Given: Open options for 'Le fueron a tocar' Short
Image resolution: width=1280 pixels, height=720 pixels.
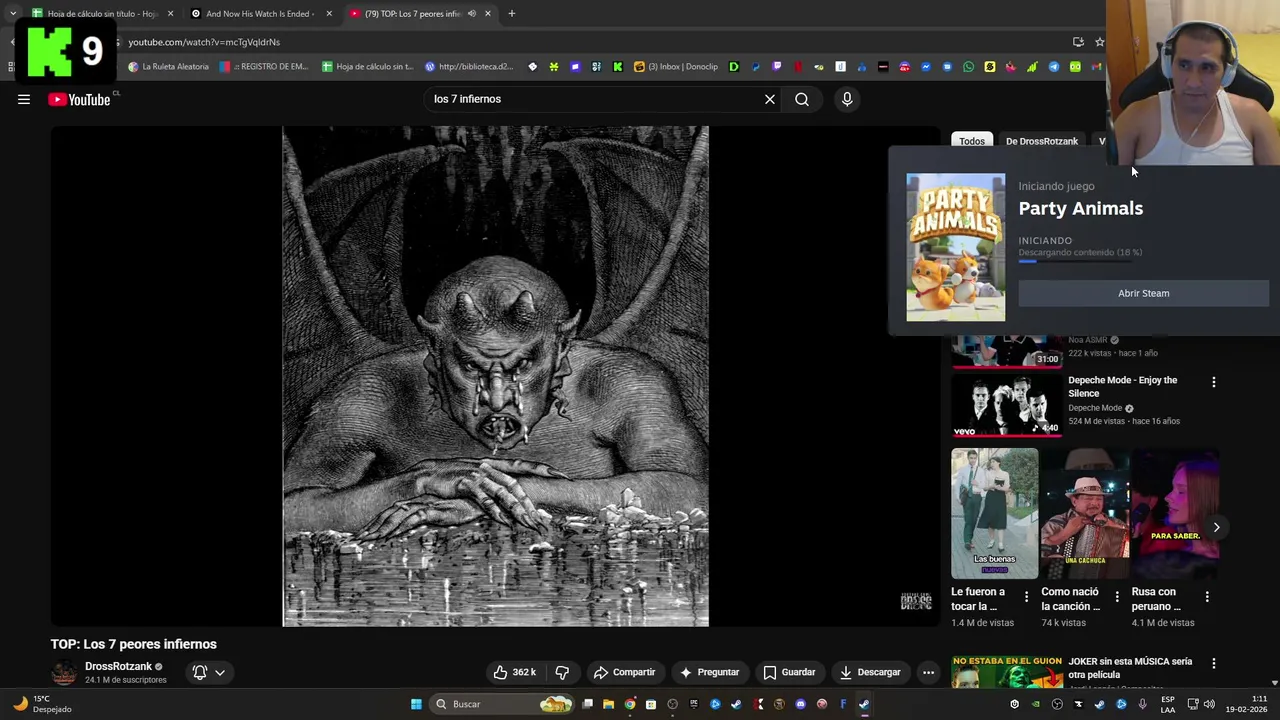Looking at the screenshot, I should point(1026,597).
